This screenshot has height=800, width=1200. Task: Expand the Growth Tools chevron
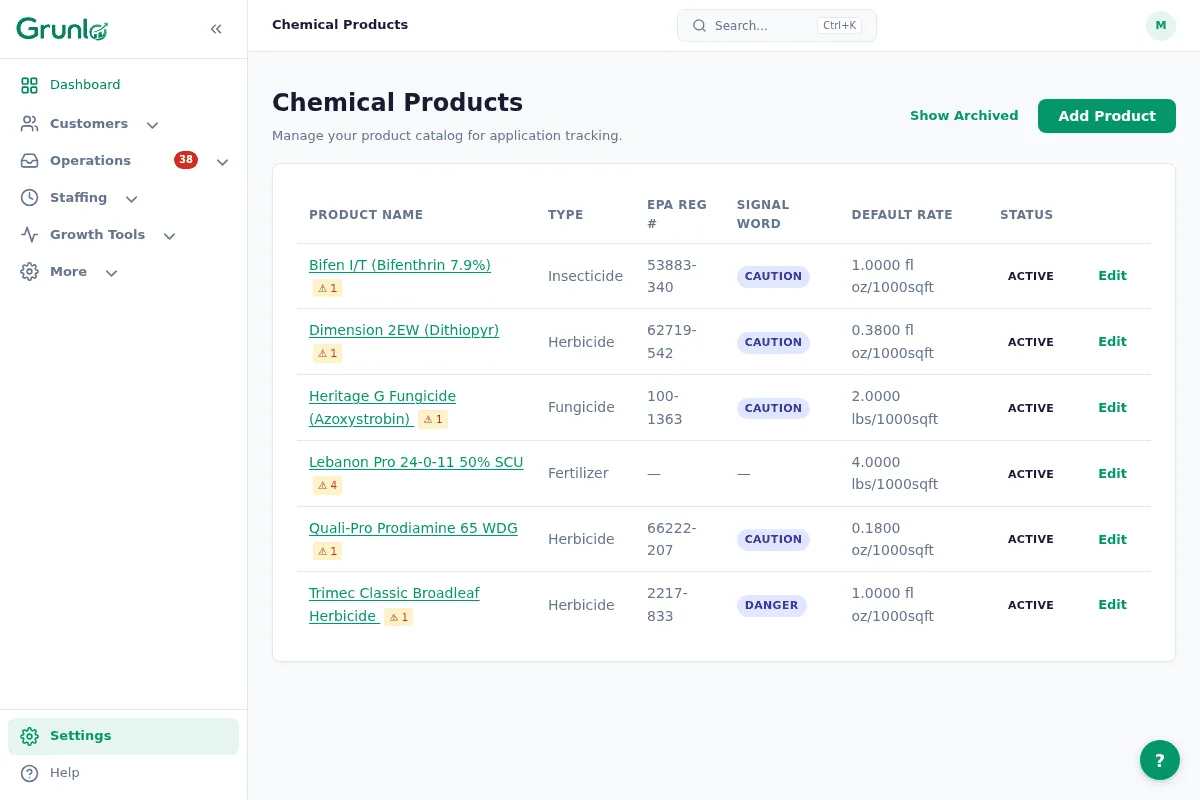[169, 236]
